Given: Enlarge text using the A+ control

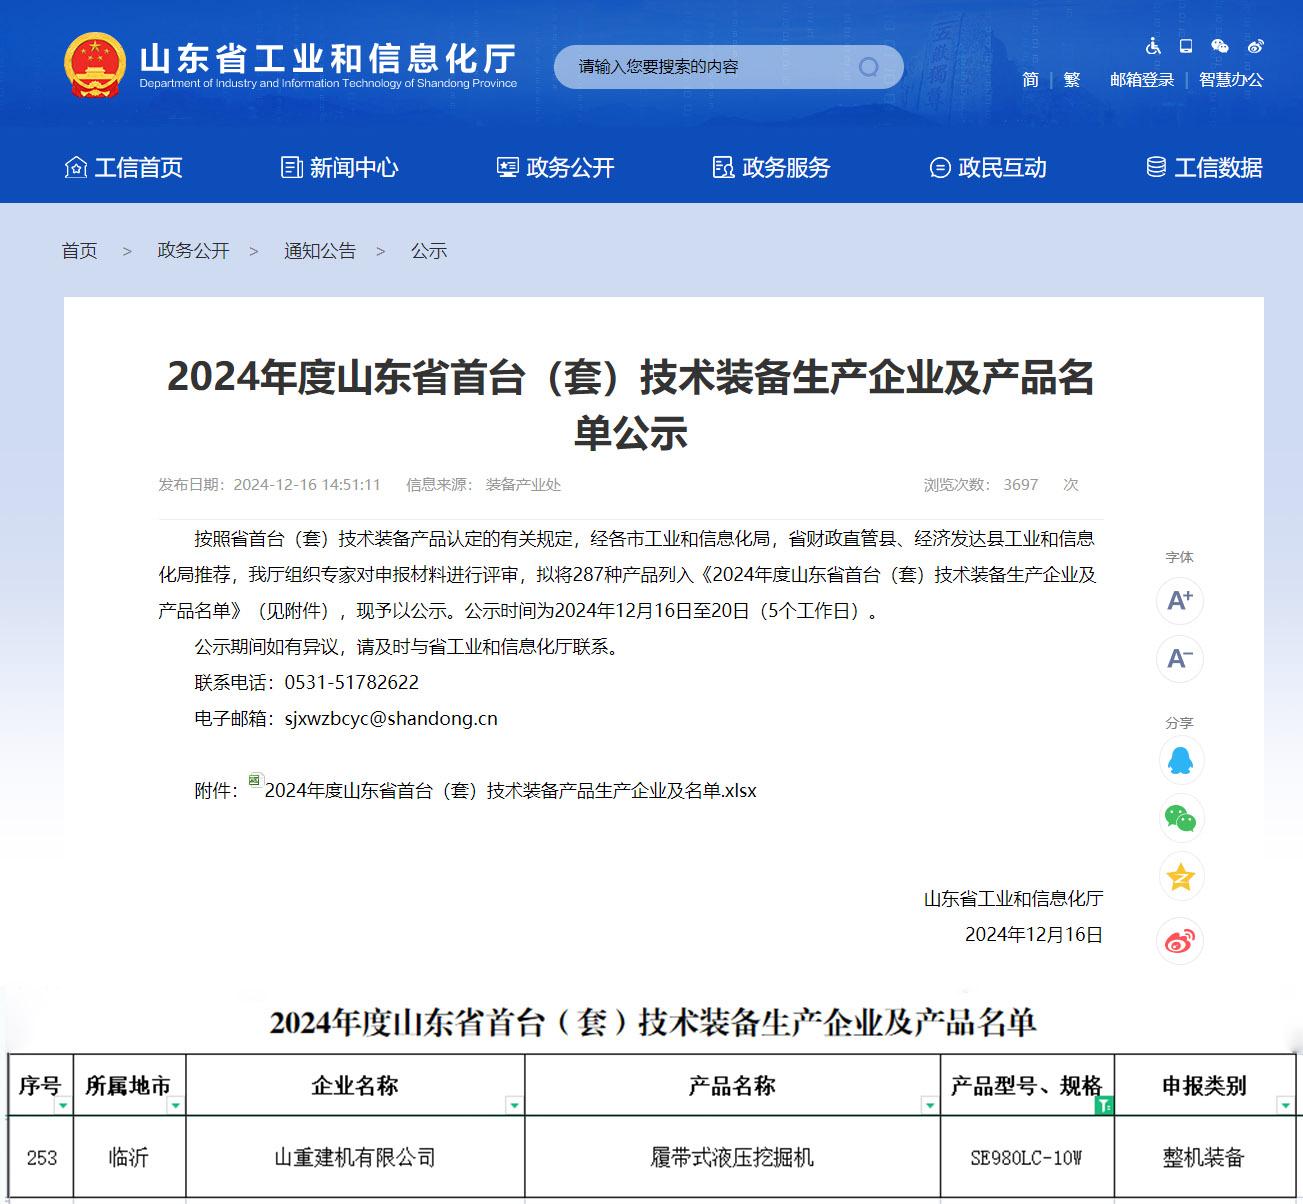Looking at the screenshot, I should coord(1180,600).
